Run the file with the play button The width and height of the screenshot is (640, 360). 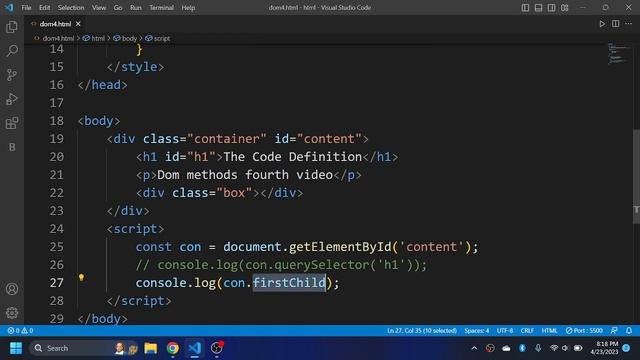(x=602, y=24)
